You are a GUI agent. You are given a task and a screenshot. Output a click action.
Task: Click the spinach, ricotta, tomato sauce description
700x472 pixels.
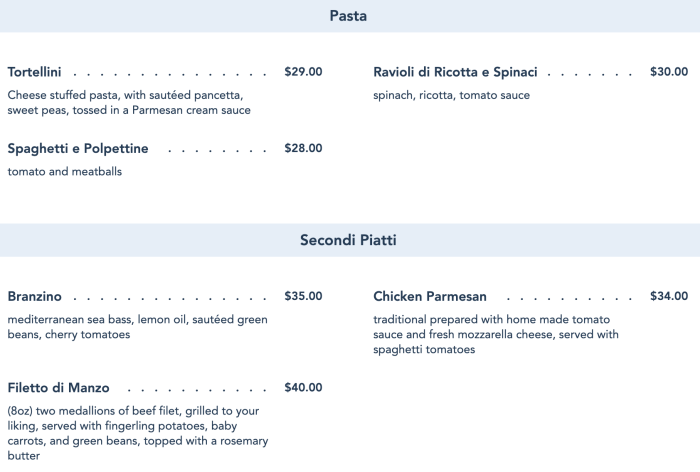coord(451,95)
